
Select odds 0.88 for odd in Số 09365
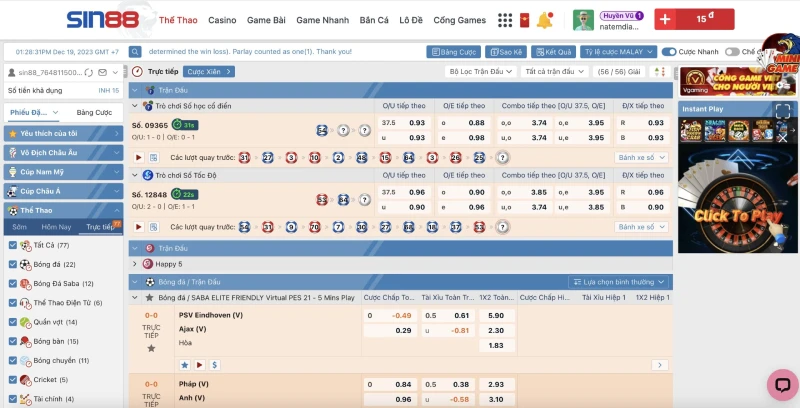pos(463,123)
